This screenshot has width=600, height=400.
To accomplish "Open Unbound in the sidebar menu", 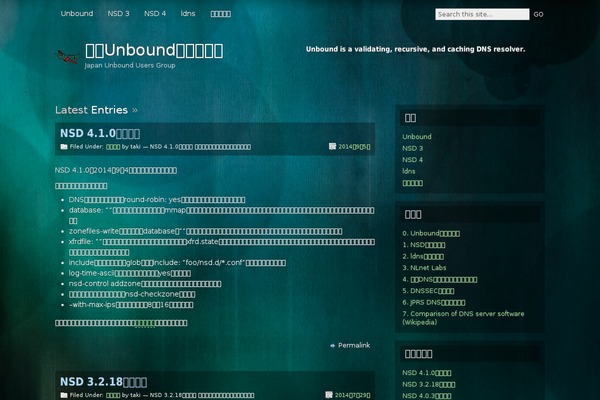I will pyautogui.click(x=417, y=137).
